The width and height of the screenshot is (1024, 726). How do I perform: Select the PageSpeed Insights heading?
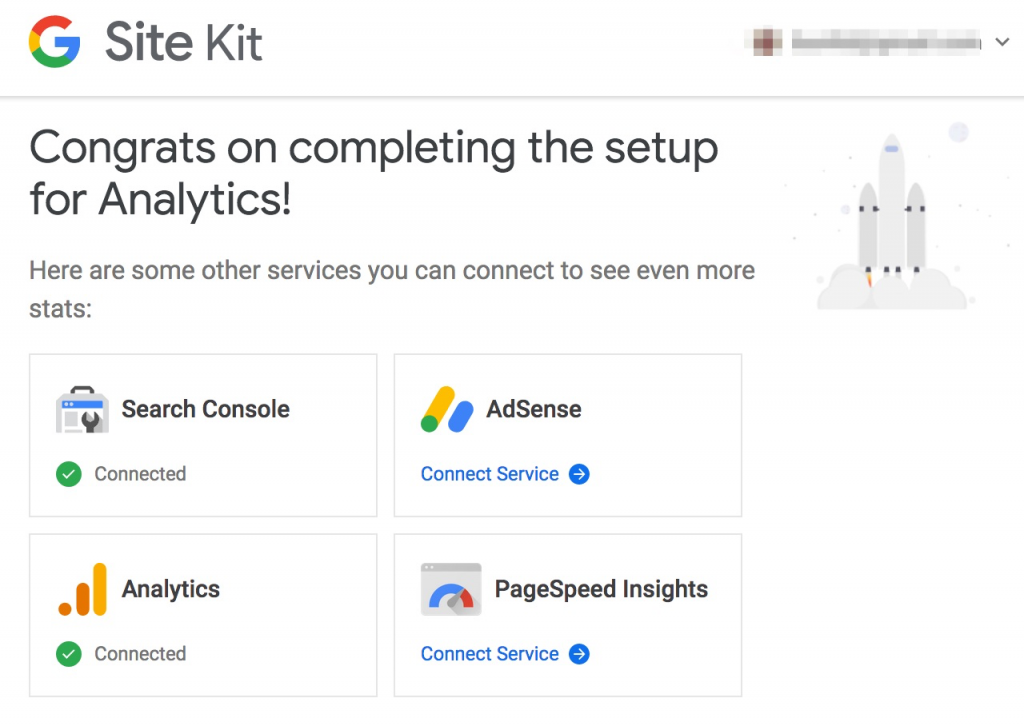click(601, 589)
